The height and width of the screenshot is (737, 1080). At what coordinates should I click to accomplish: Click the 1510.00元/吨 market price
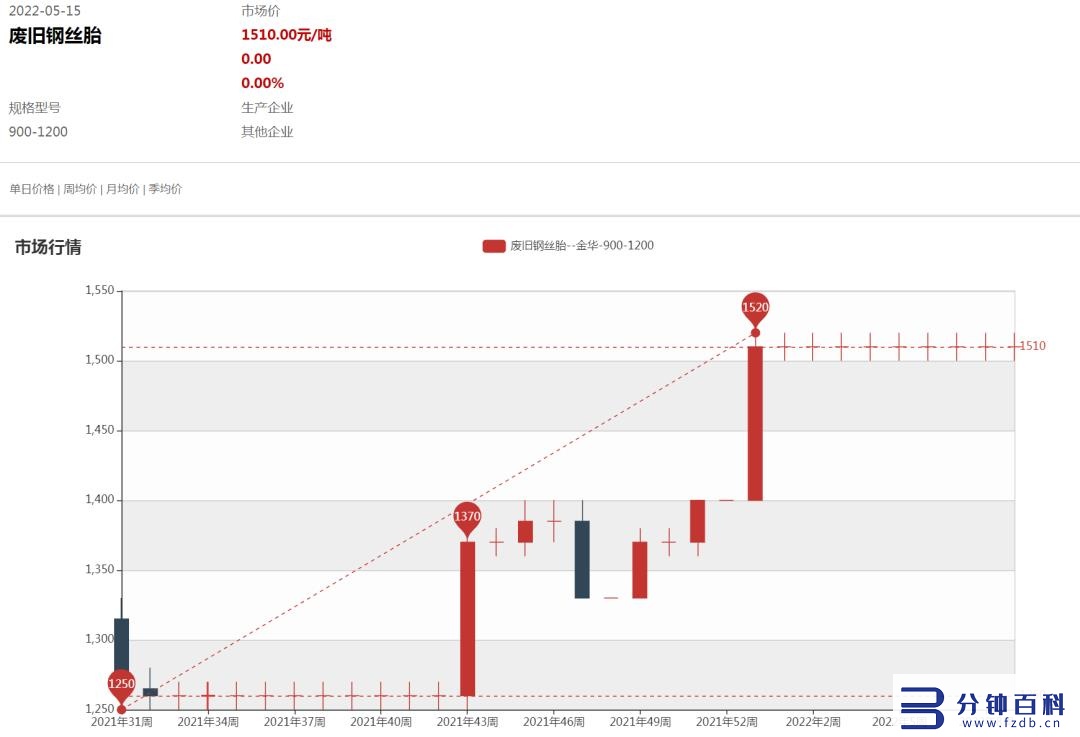point(287,34)
